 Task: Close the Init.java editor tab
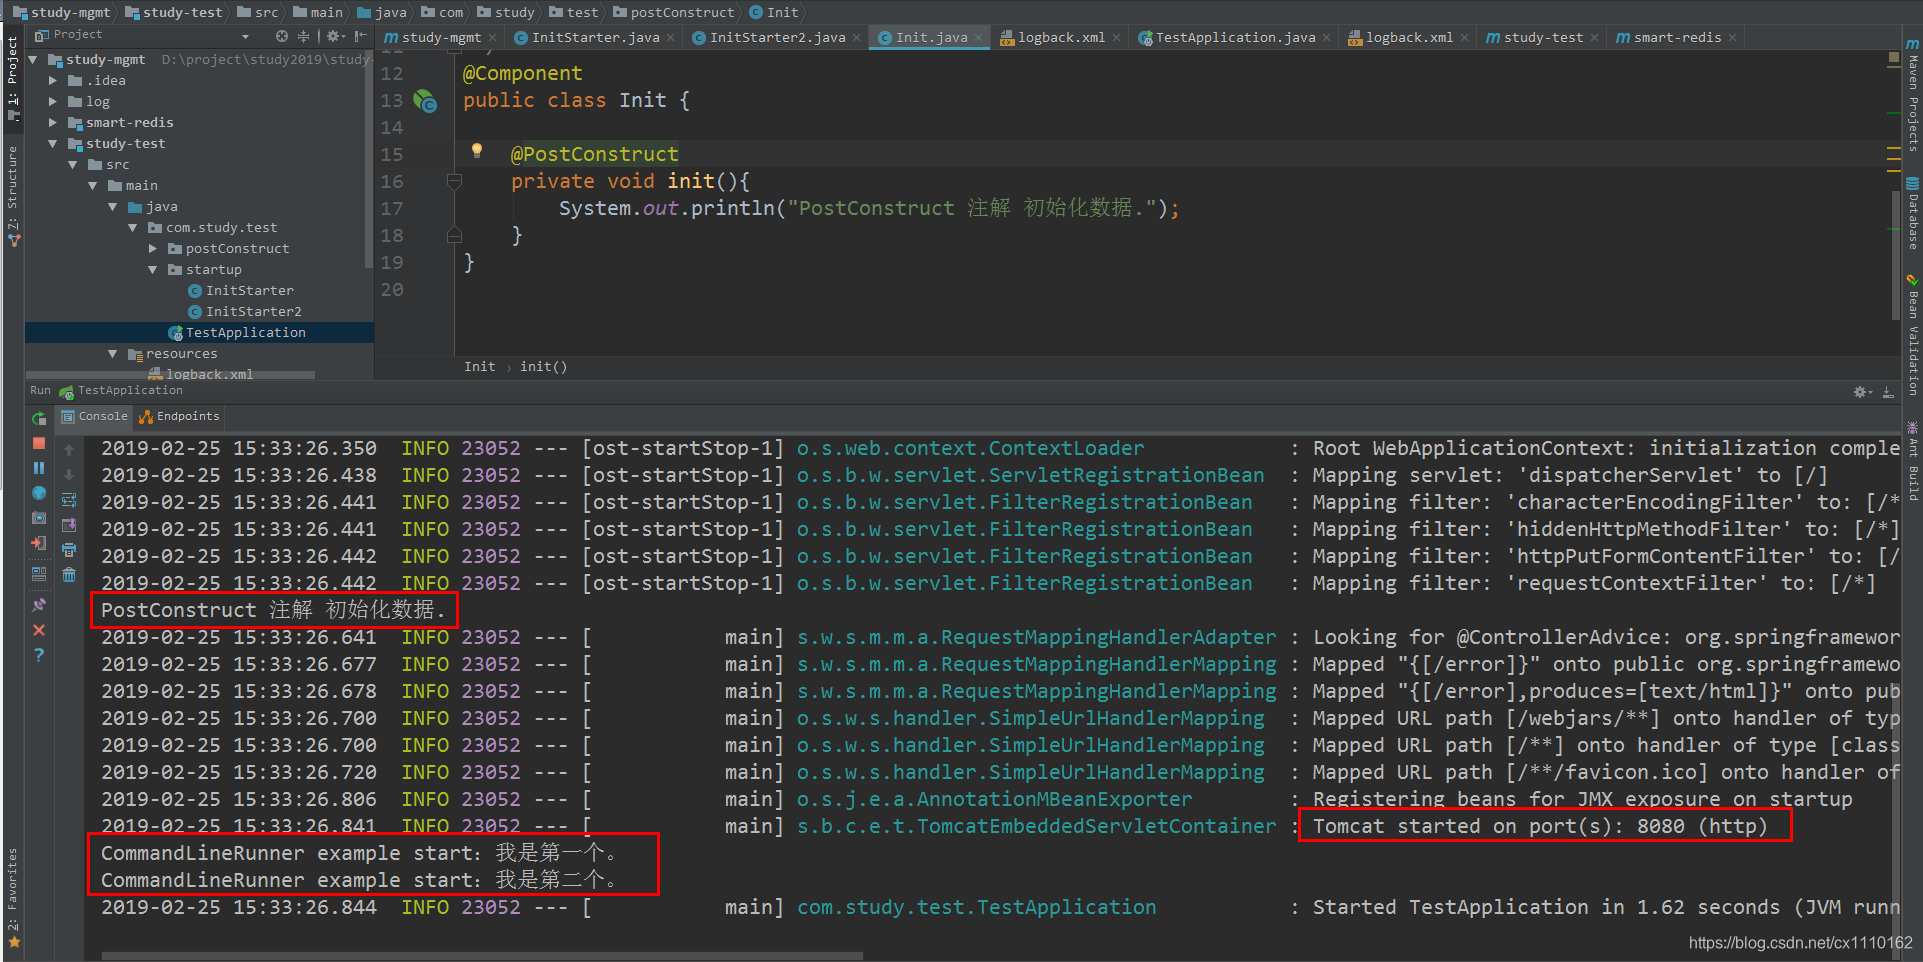point(979,38)
